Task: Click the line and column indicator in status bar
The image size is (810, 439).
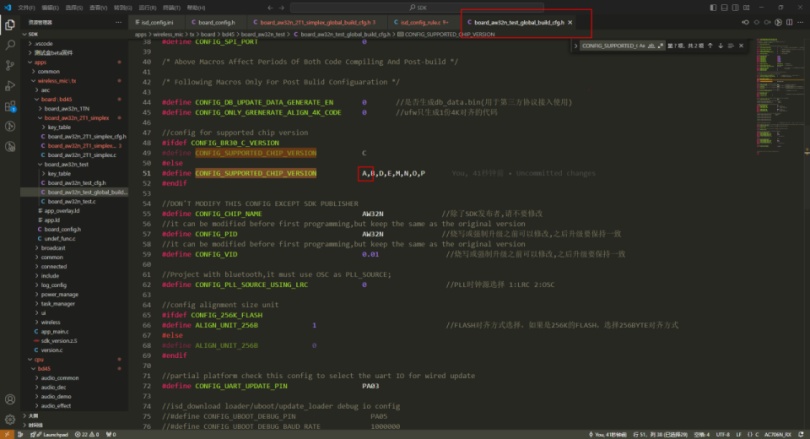Action: pos(660,434)
